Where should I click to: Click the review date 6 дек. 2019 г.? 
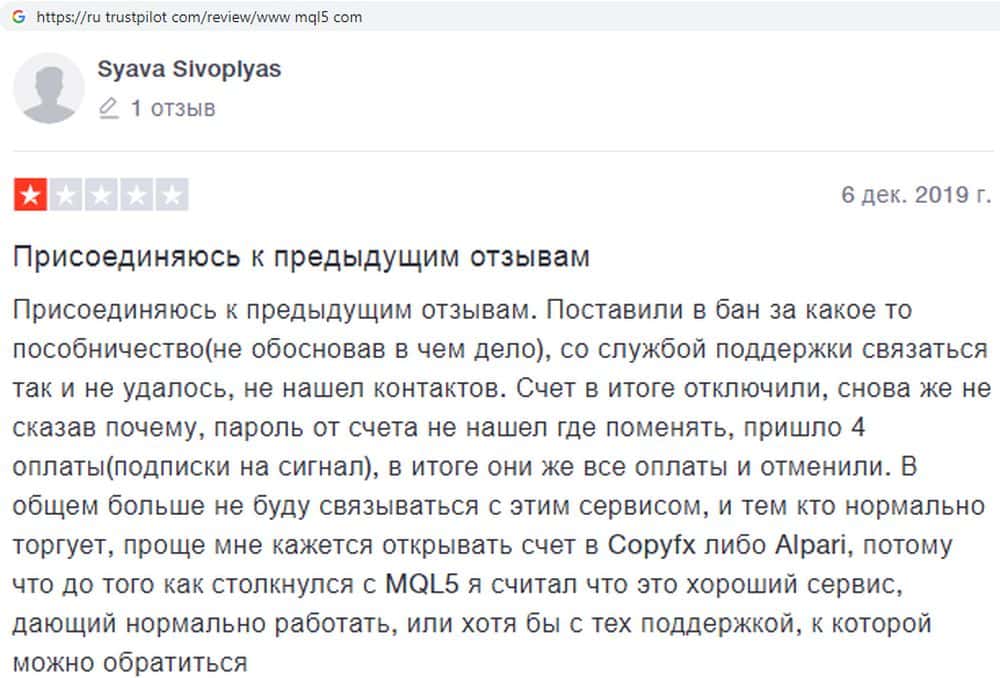pyautogui.click(x=916, y=194)
